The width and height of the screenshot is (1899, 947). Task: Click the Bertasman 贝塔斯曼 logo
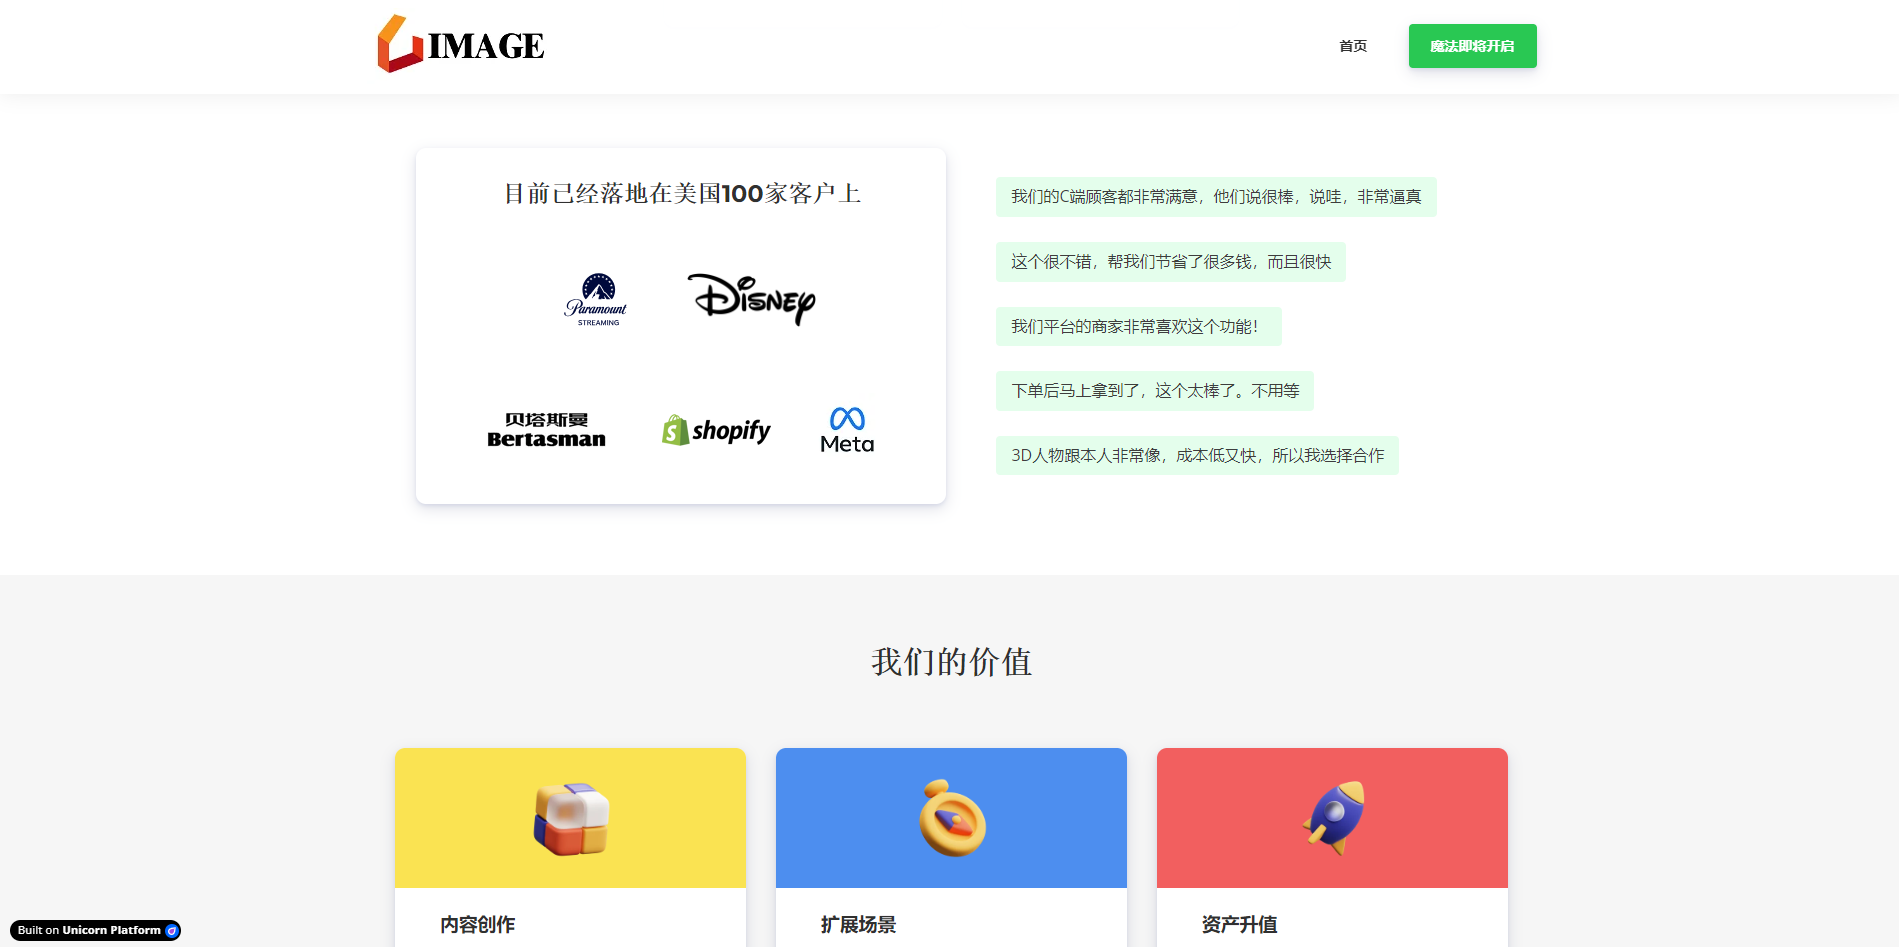[x=546, y=430]
